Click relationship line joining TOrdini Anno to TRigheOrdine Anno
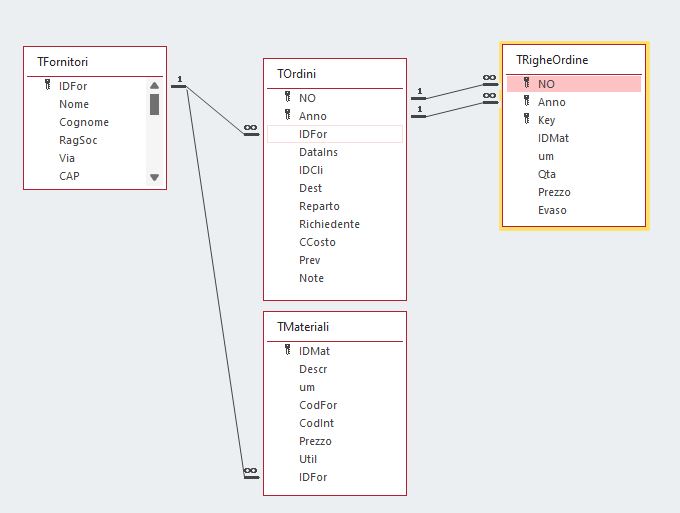Image resolution: width=680 pixels, height=513 pixels. click(x=454, y=109)
